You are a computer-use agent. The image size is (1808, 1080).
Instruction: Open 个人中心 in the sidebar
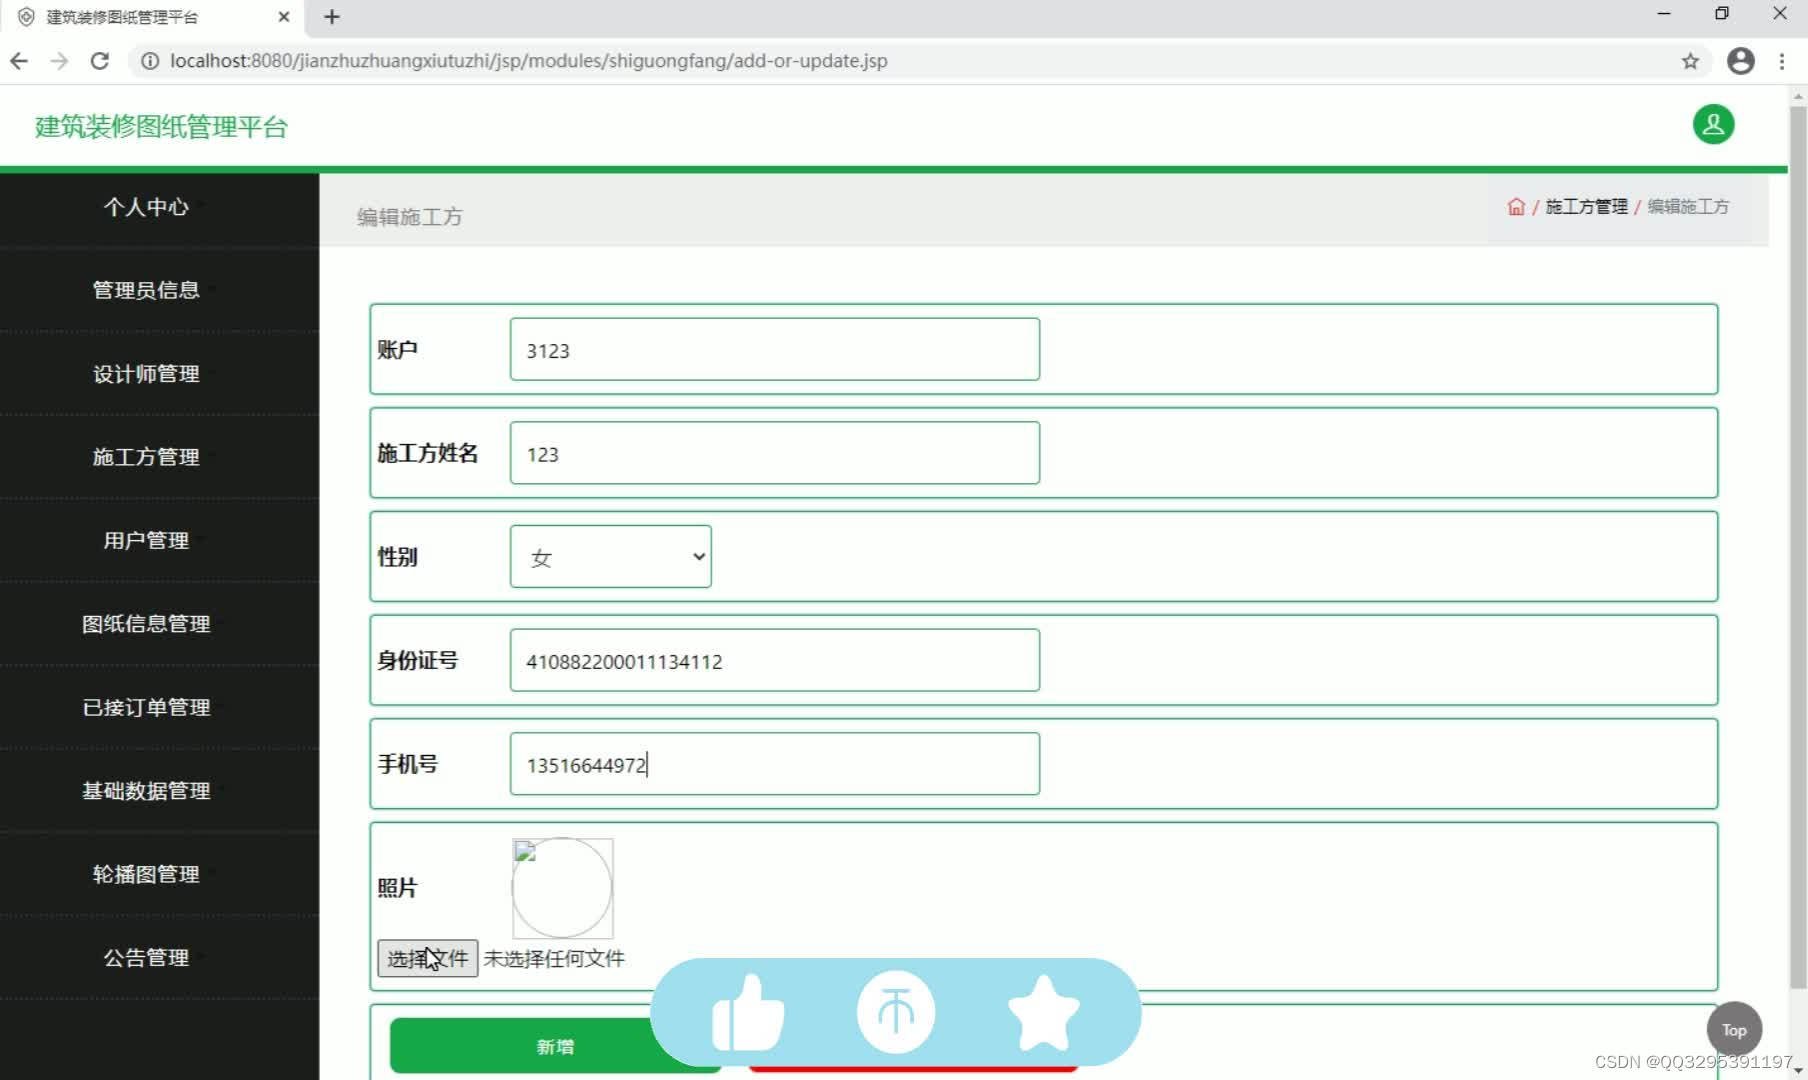tap(146, 207)
